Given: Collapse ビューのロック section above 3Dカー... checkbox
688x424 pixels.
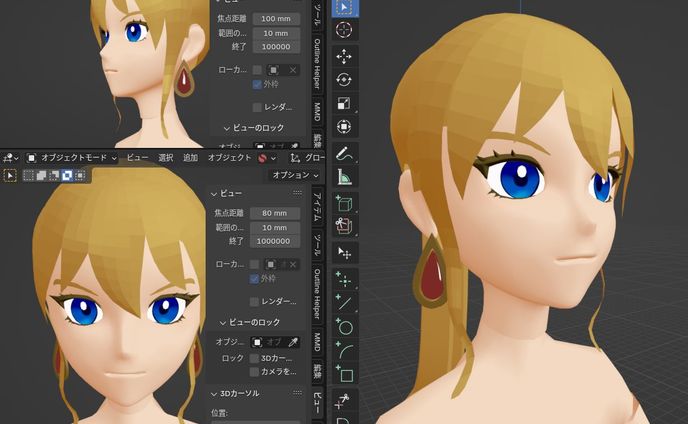Looking at the screenshot, I should click(249, 323).
